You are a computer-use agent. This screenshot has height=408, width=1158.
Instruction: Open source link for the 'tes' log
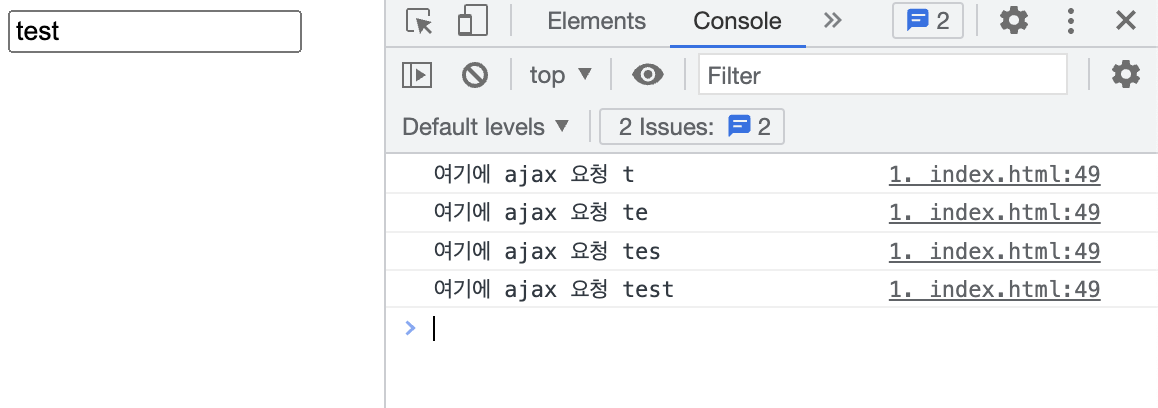click(994, 251)
